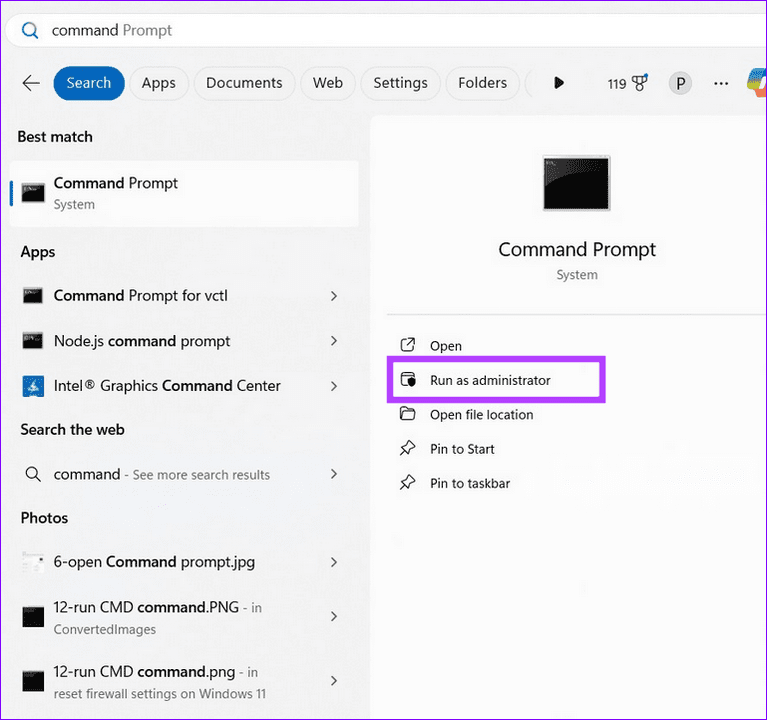Screen dimensions: 767x720
Task: Click the Node.js command prompt icon
Action: [33, 340]
